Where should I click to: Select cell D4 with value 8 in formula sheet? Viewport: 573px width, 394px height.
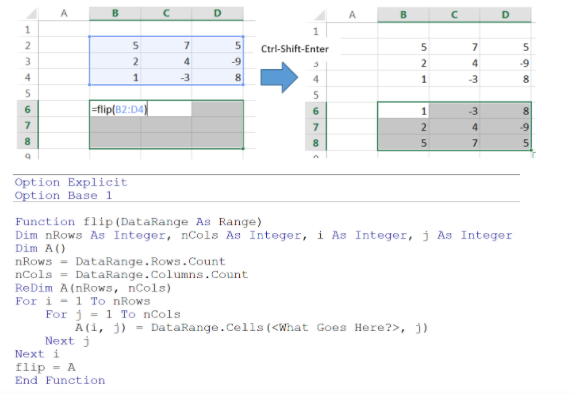pyautogui.click(x=217, y=77)
